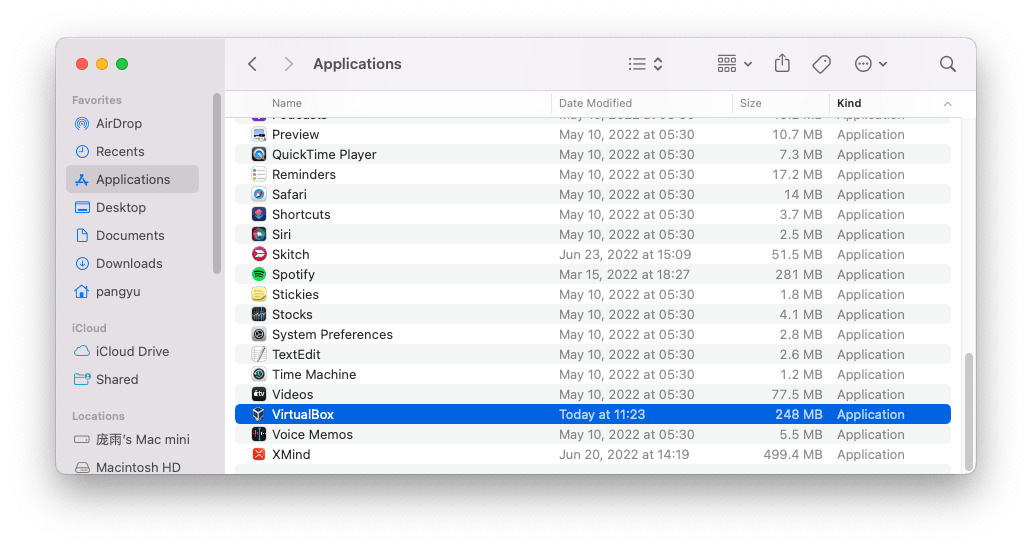
Task: Sort by the Date Modified column
Action: click(595, 103)
